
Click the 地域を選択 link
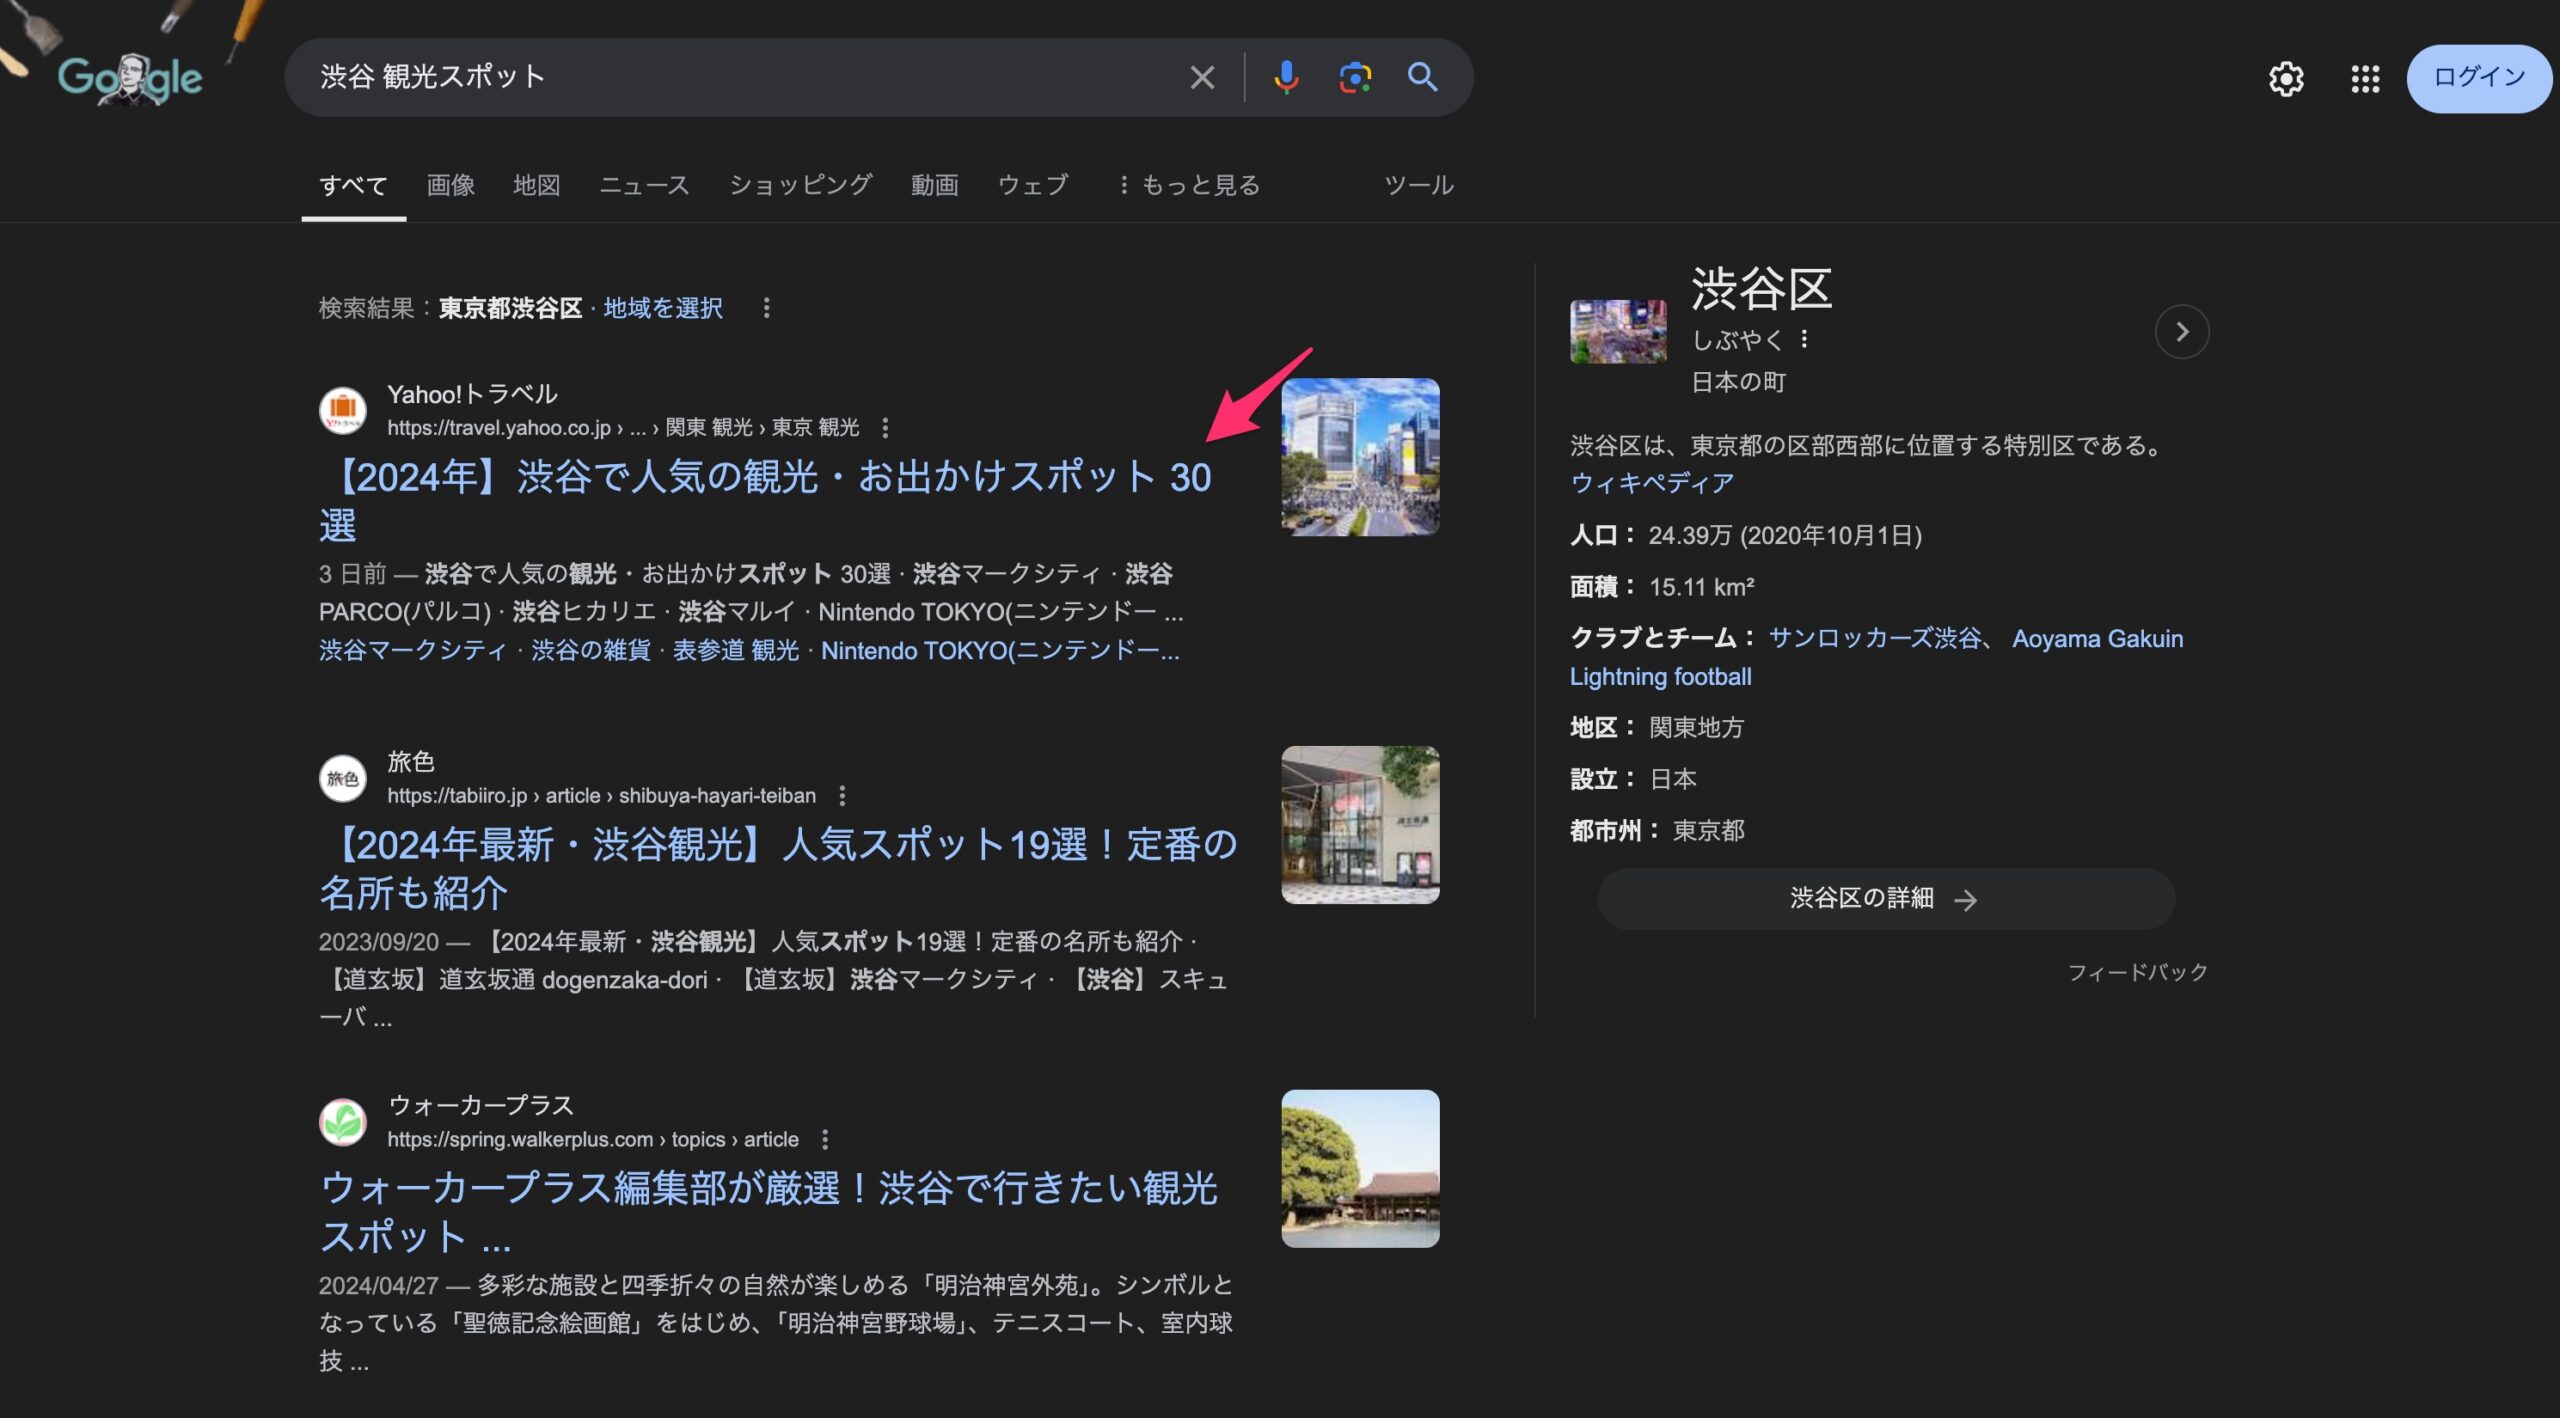click(662, 308)
